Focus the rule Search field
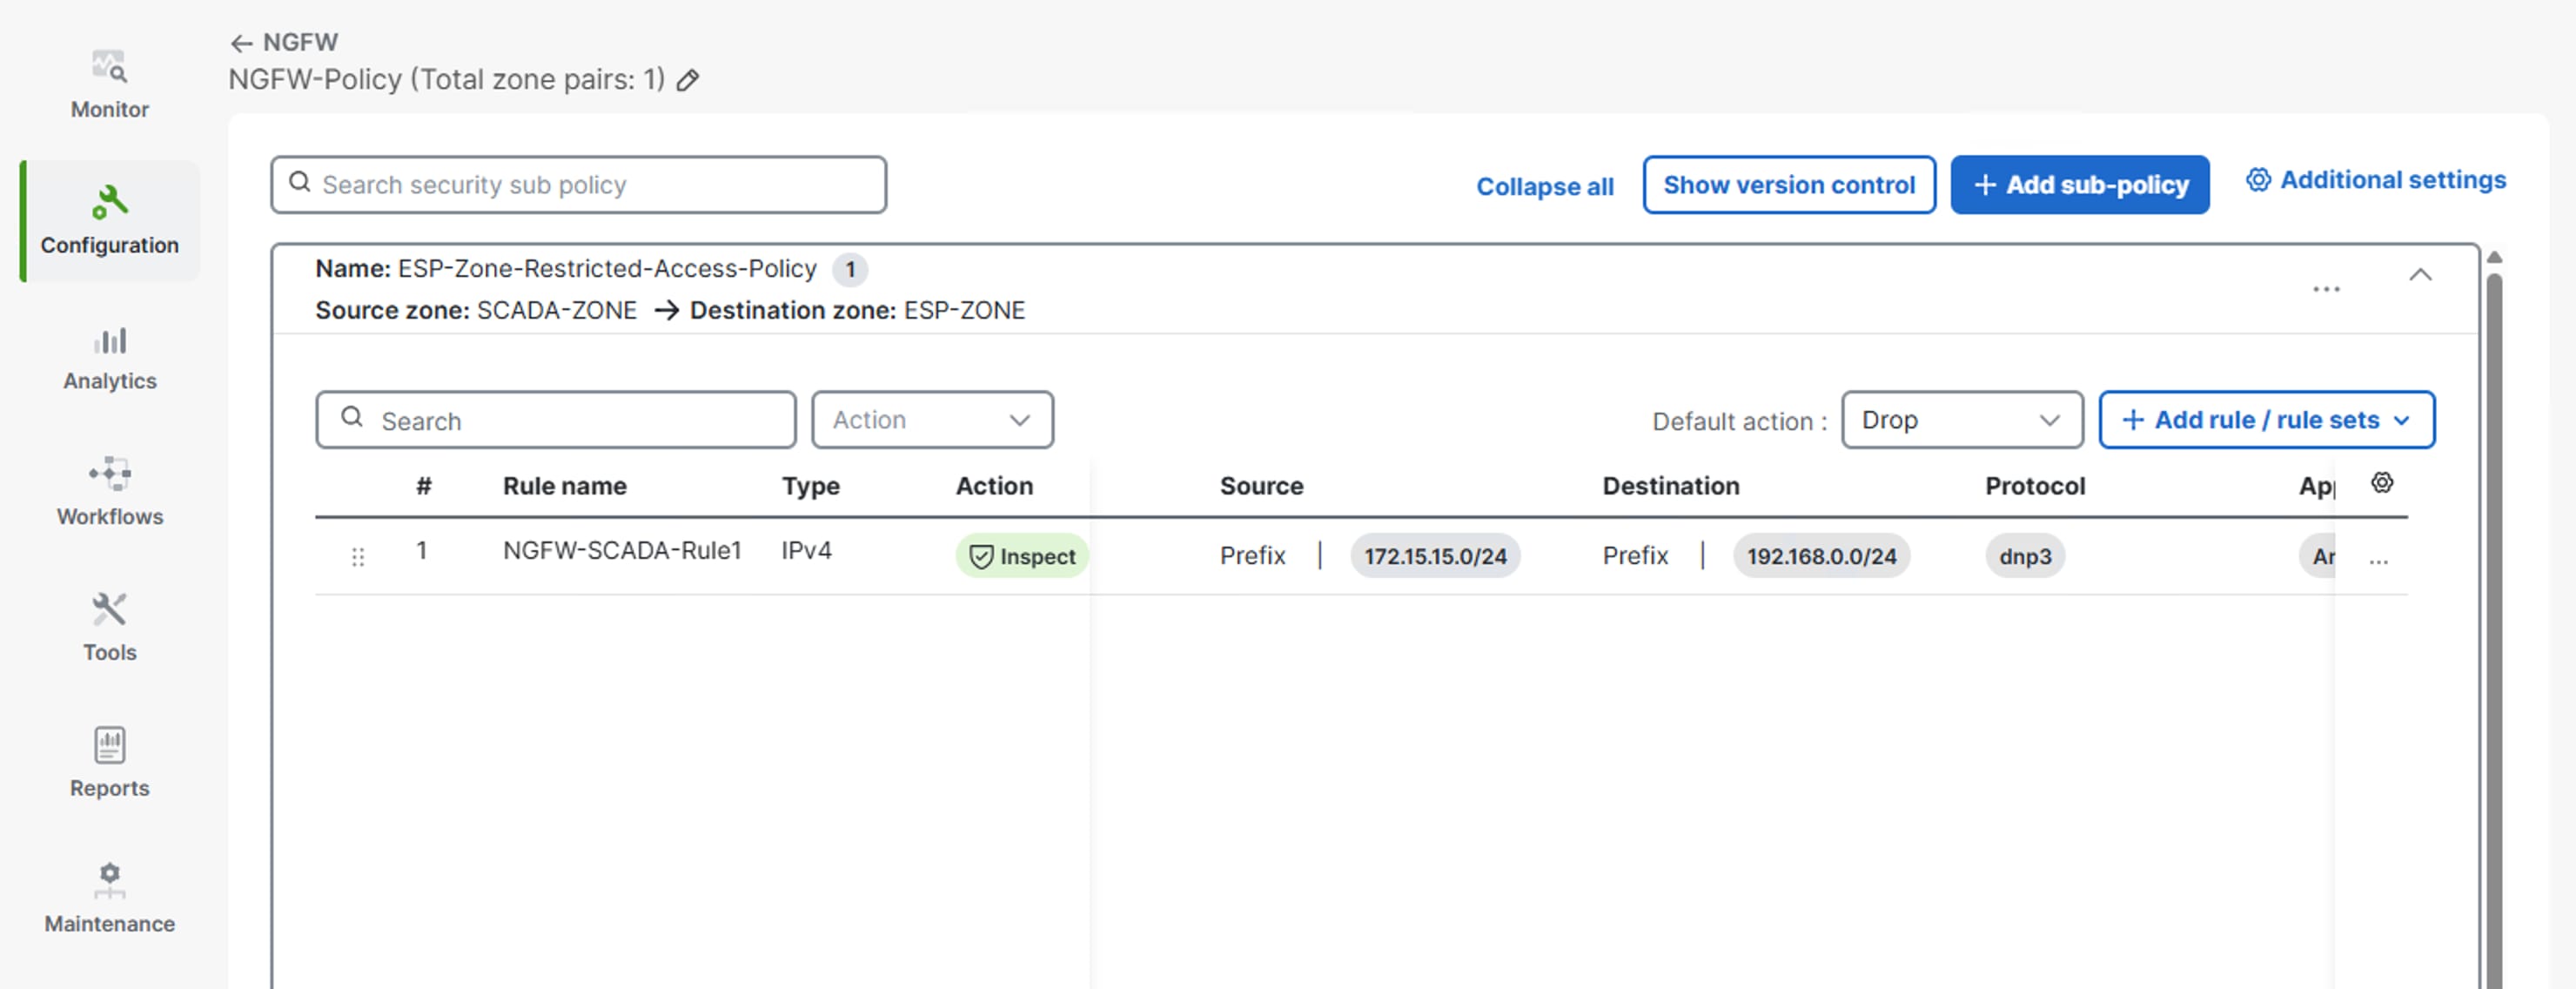2576x989 pixels. 556,420
